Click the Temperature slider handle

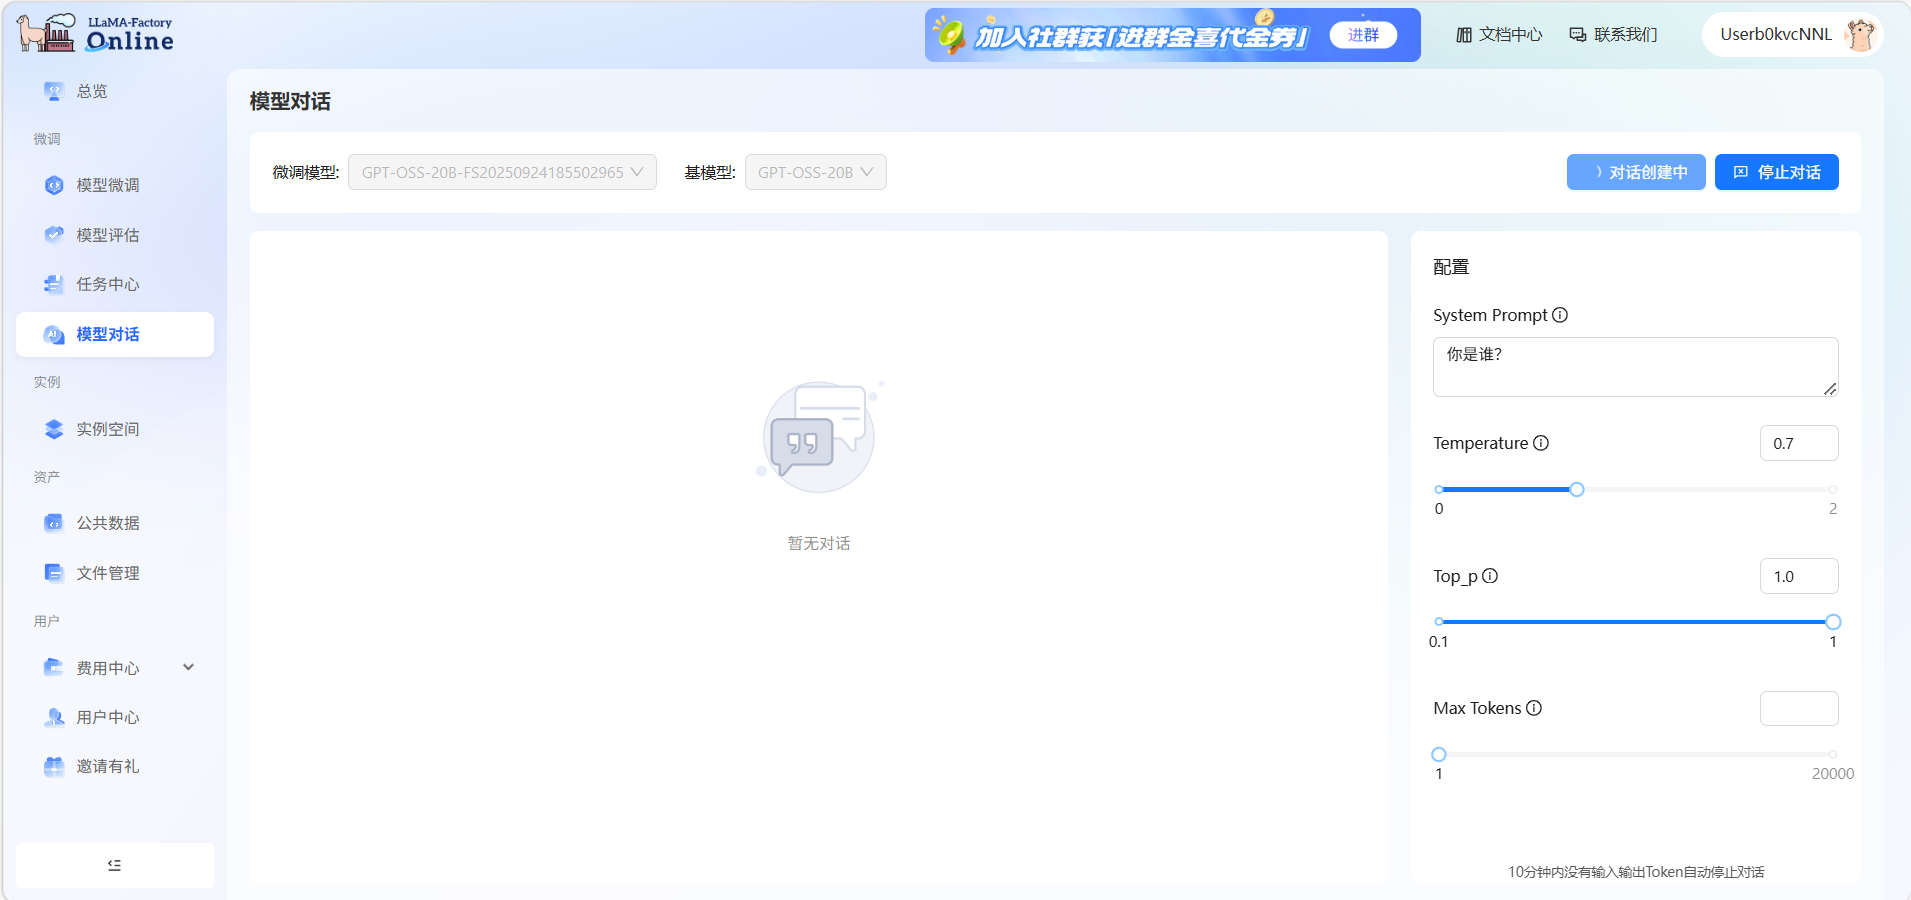tap(1577, 489)
